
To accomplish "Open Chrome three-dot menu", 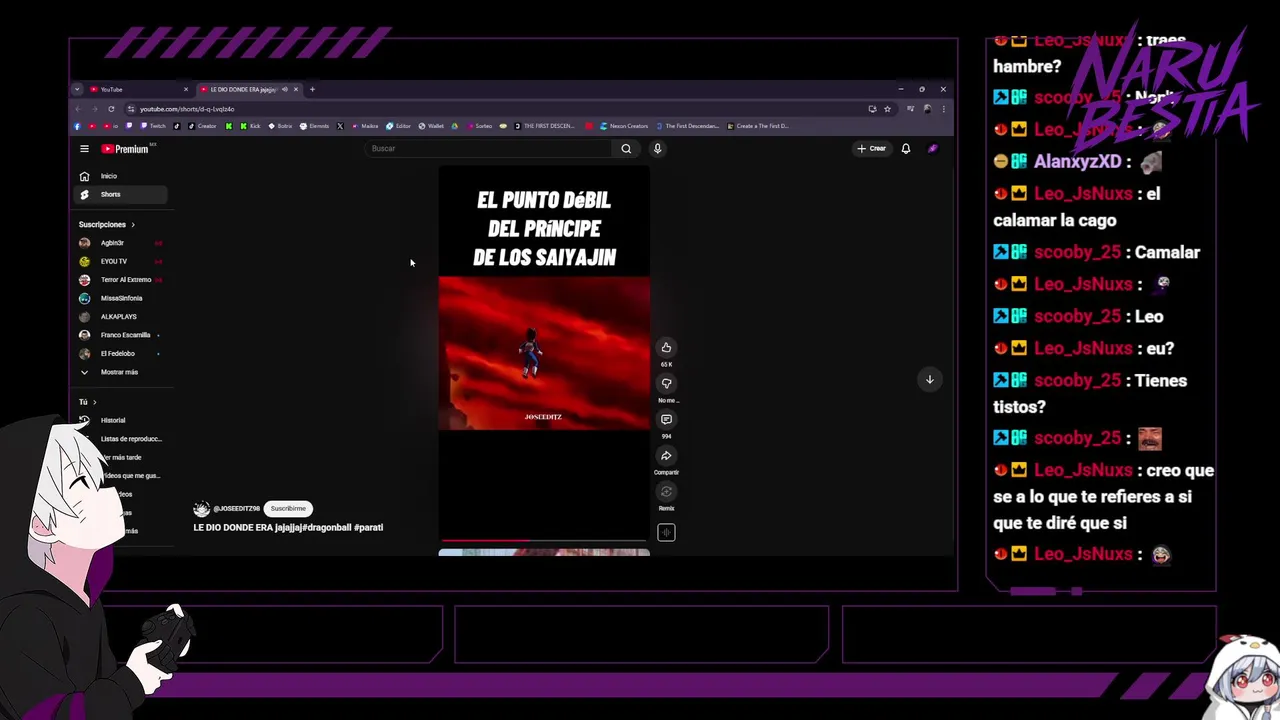I will 944,108.
